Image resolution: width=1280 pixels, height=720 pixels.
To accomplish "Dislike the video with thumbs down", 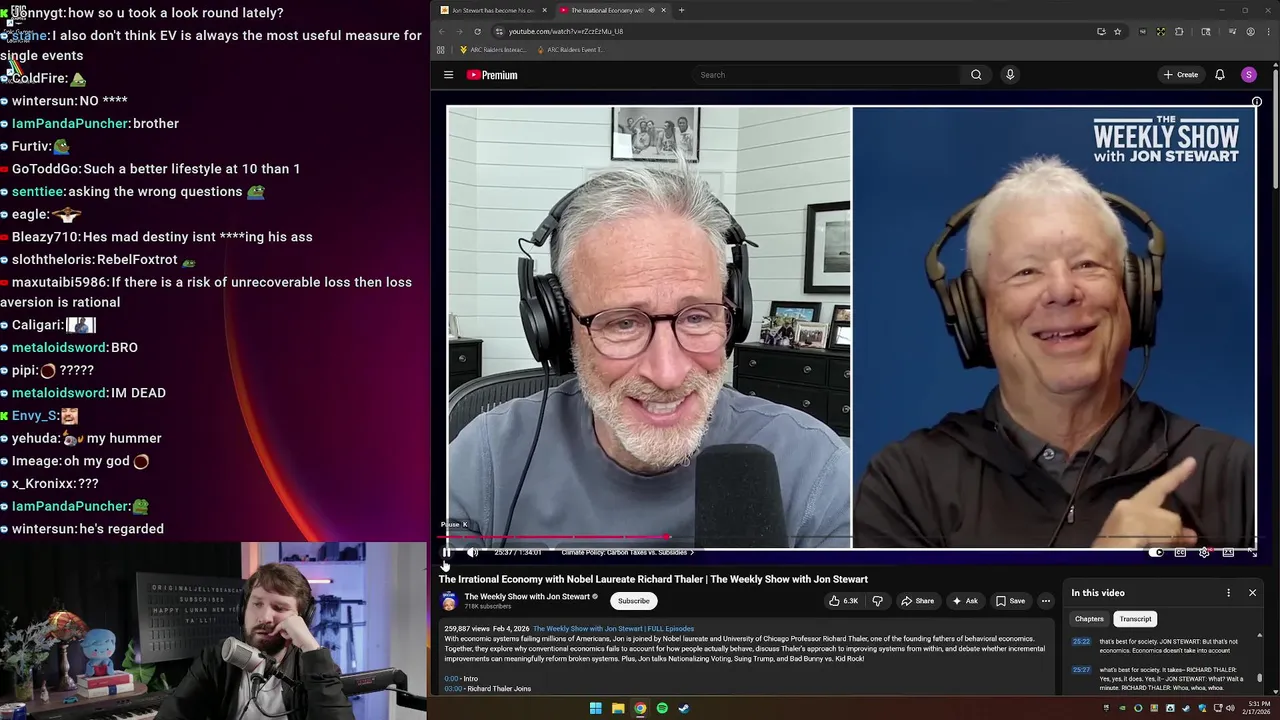I will (x=877, y=601).
